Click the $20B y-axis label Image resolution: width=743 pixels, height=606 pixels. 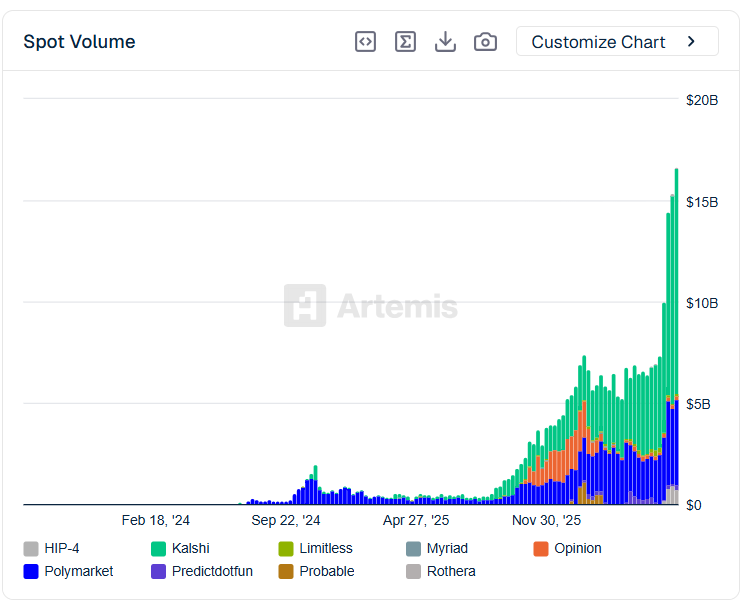click(702, 100)
